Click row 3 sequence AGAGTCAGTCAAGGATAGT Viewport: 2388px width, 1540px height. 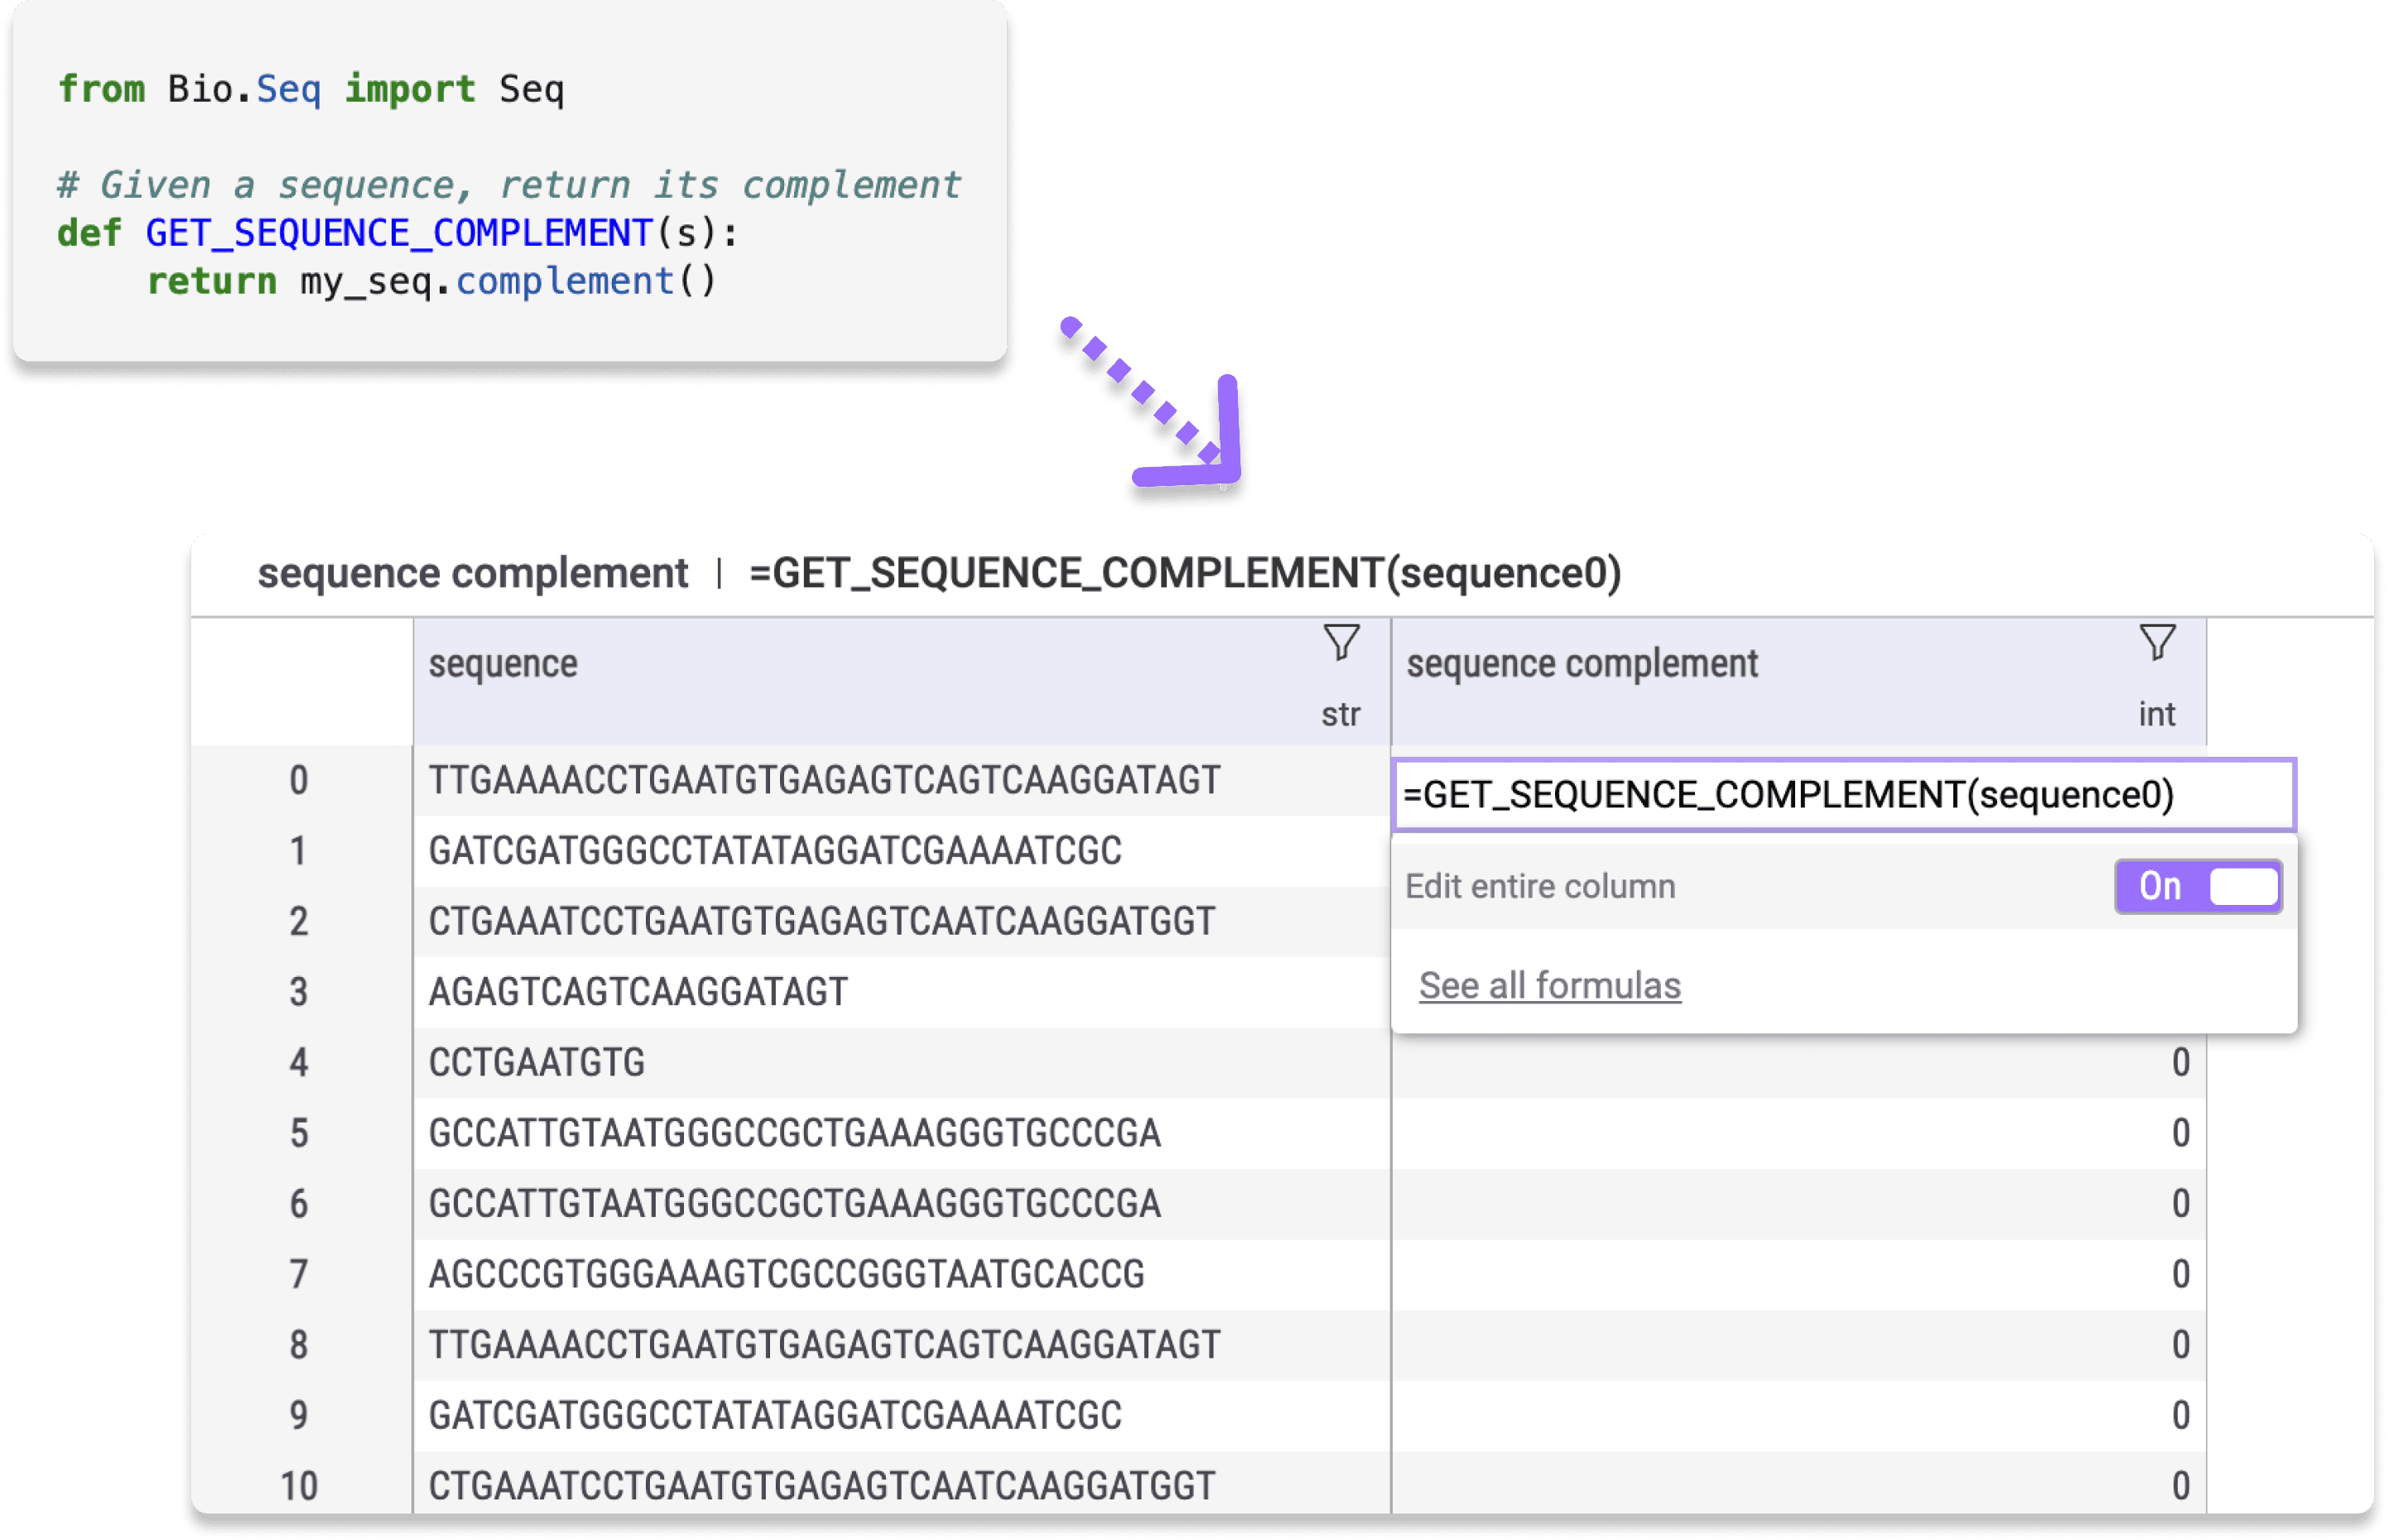click(637, 992)
